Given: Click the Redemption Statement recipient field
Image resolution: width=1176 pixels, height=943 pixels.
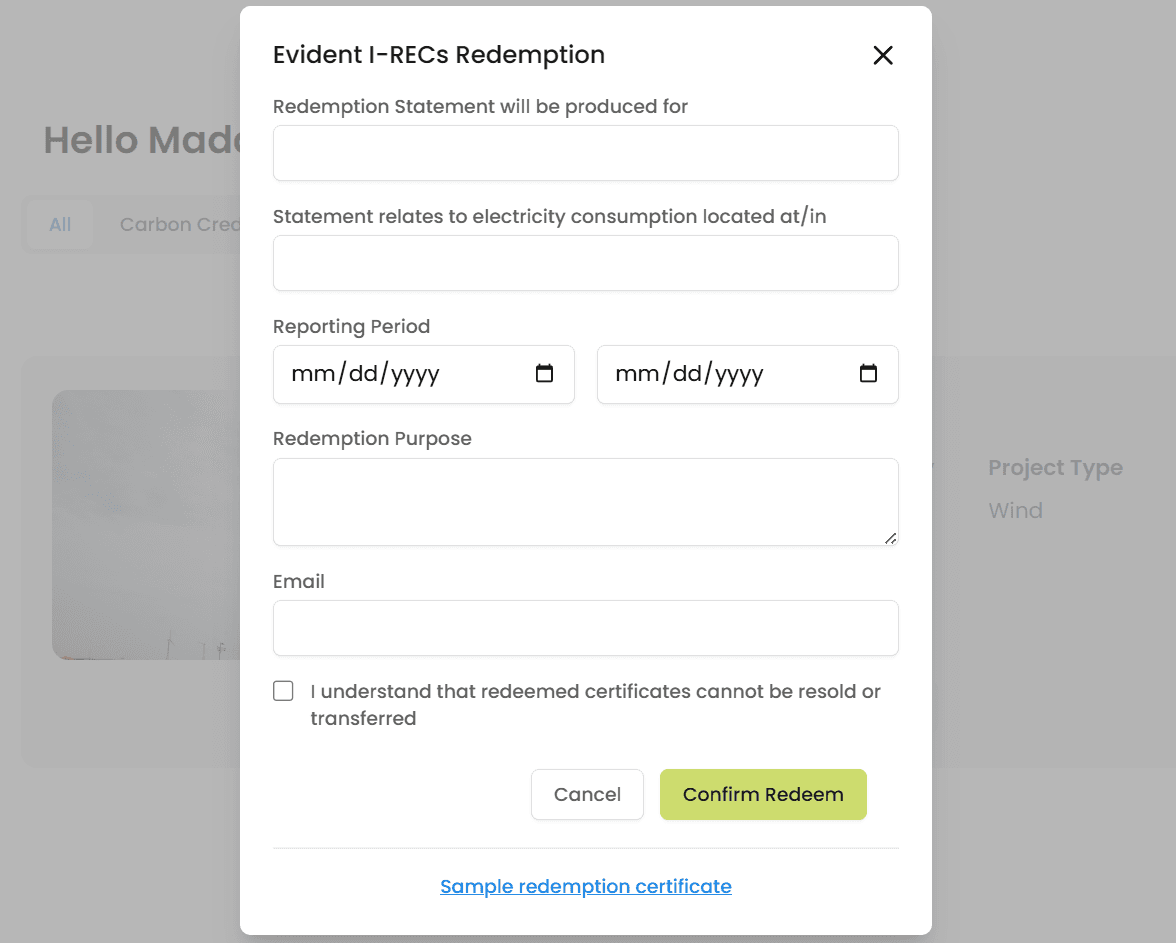Looking at the screenshot, I should (585, 152).
